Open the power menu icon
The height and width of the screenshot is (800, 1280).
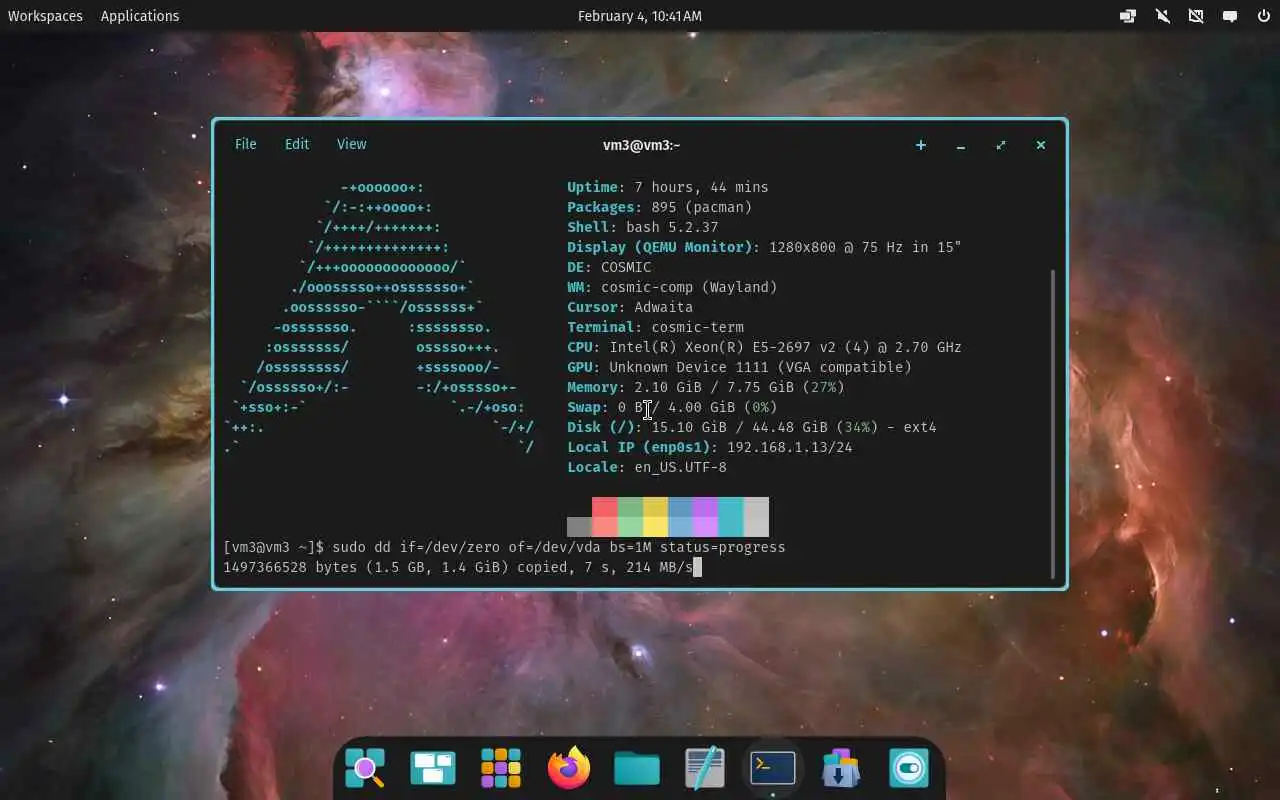pos(1264,16)
